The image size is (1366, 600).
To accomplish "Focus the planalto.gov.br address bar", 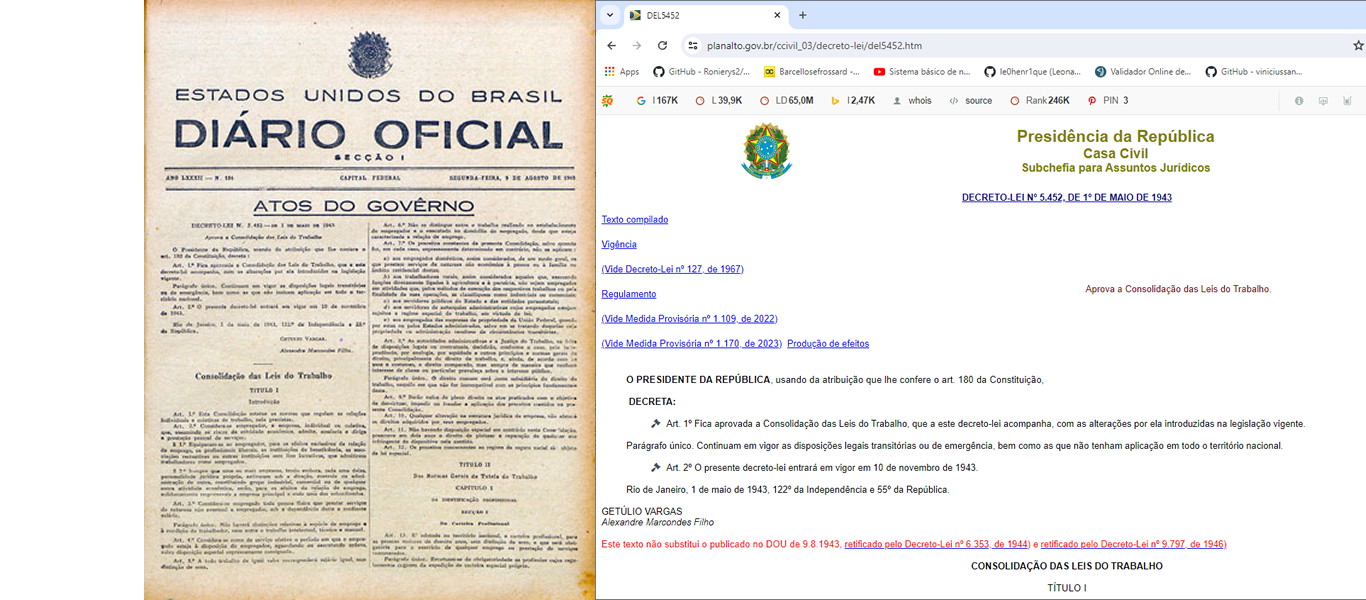I will click(1014, 46).
